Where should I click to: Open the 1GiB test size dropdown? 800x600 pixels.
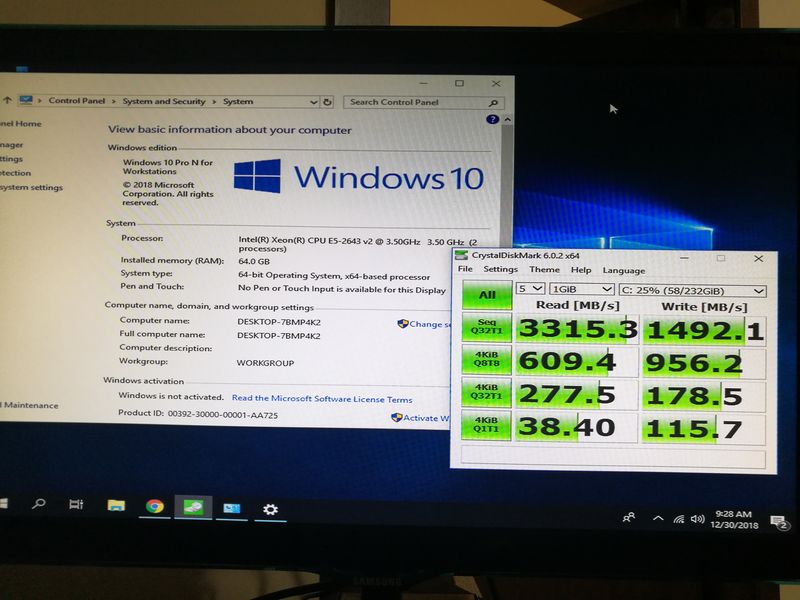pos(582,289)
